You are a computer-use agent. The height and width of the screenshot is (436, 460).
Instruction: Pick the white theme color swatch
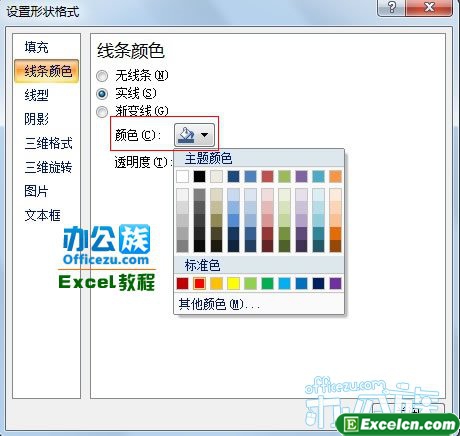pos(182,176)
